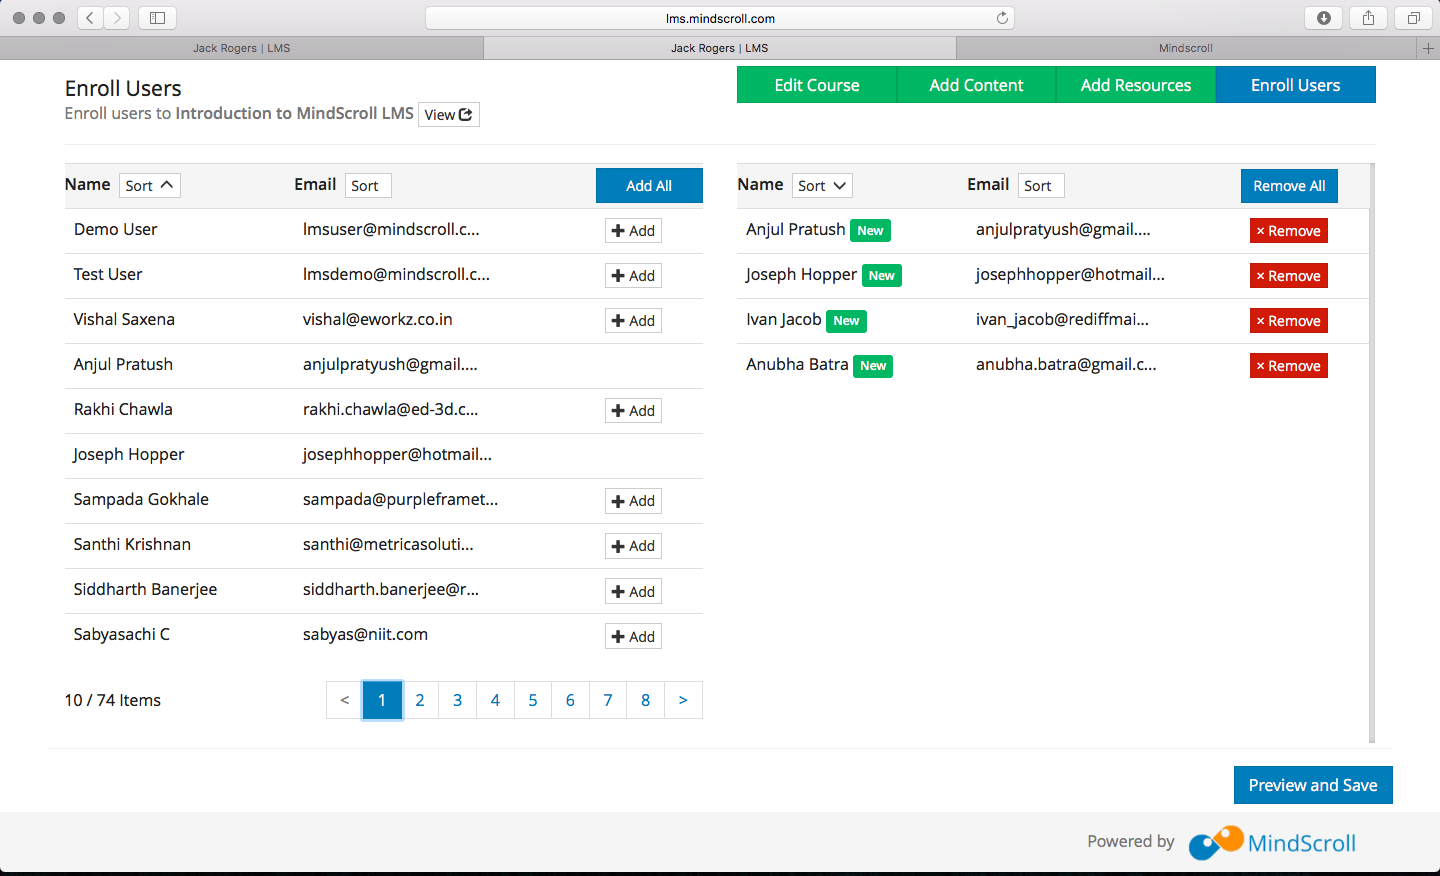Add Santhi Krishnan to the course
Image resolution: width=1440 pixels, height=876 pixels.
(x=633, y=546)
